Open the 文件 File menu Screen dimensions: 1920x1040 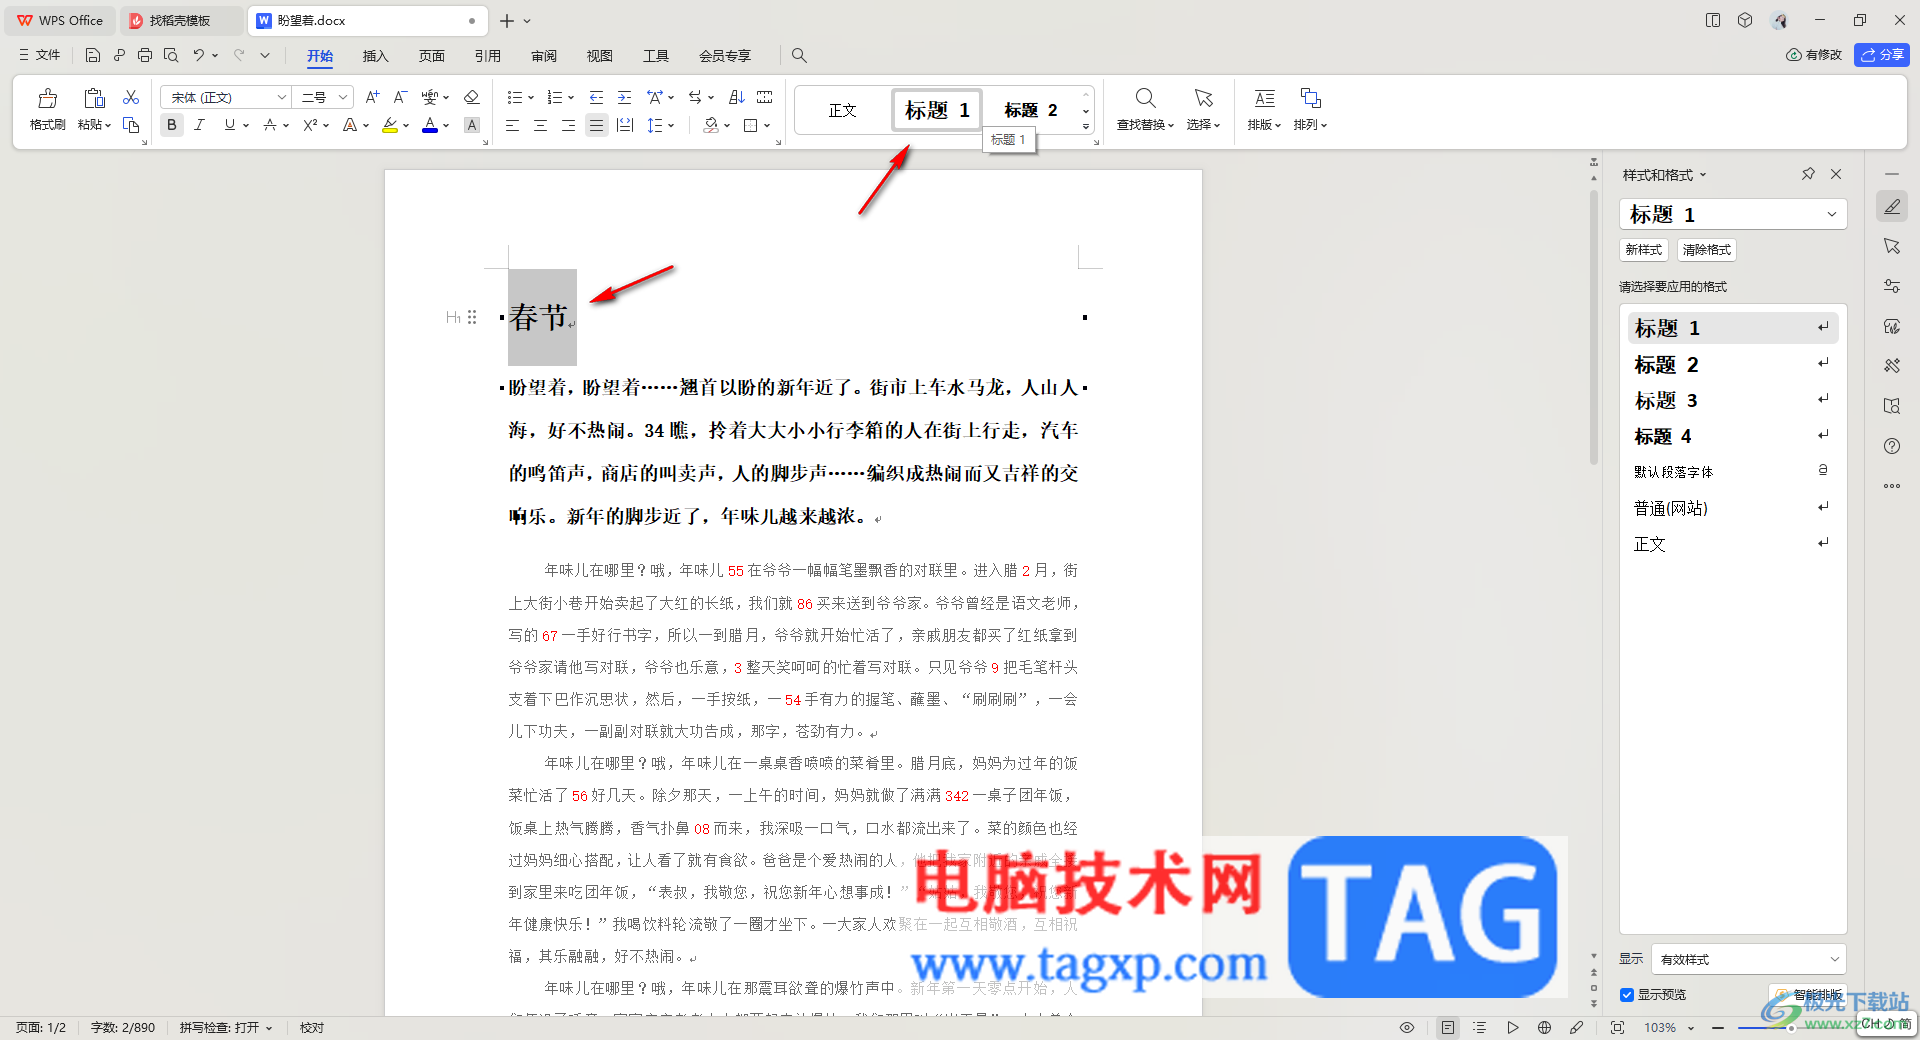click(x=40, y=55)
